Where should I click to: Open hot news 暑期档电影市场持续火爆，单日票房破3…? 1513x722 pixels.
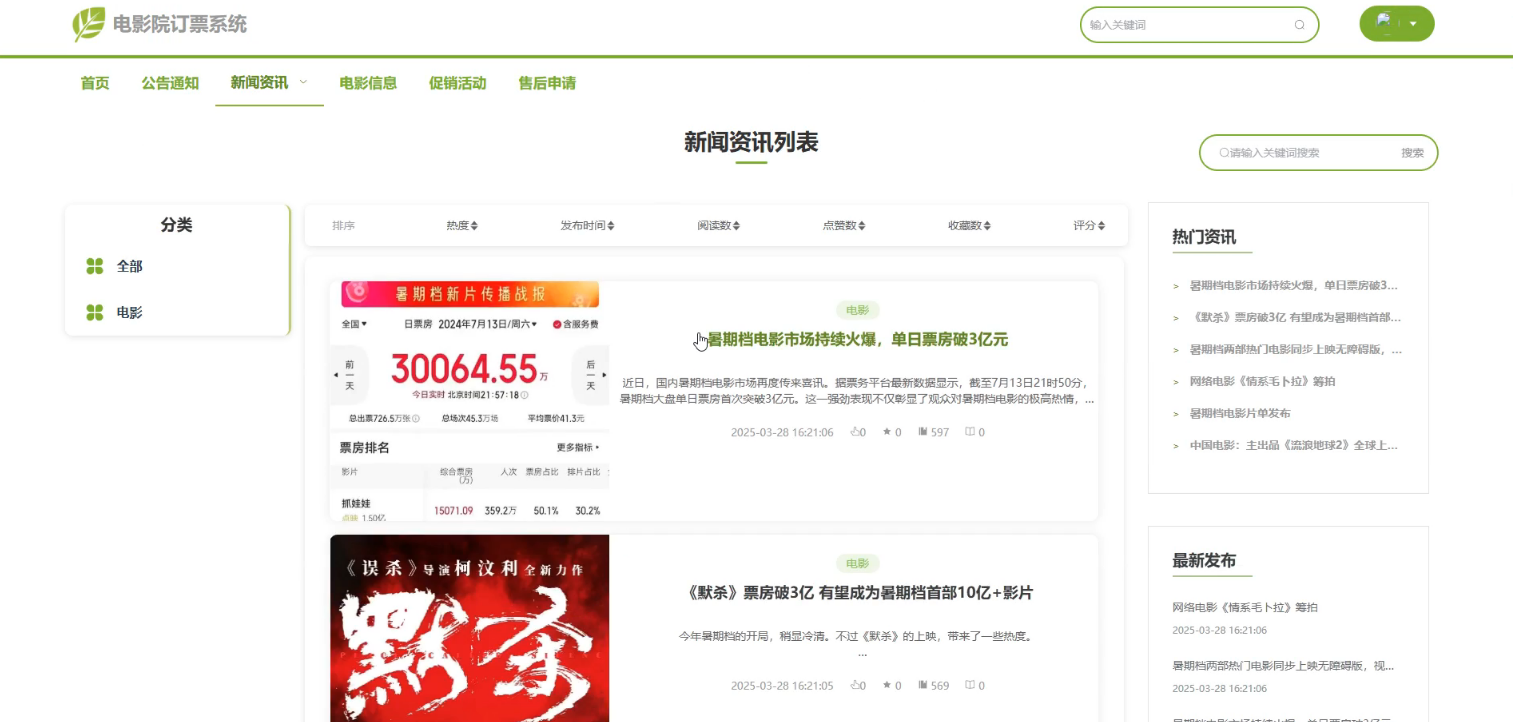pos(1293,285)
